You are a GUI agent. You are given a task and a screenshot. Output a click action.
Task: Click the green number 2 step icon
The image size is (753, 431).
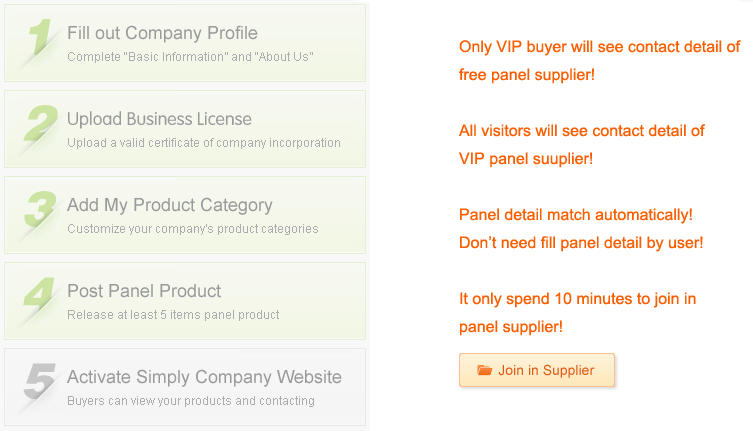[39, 128]
